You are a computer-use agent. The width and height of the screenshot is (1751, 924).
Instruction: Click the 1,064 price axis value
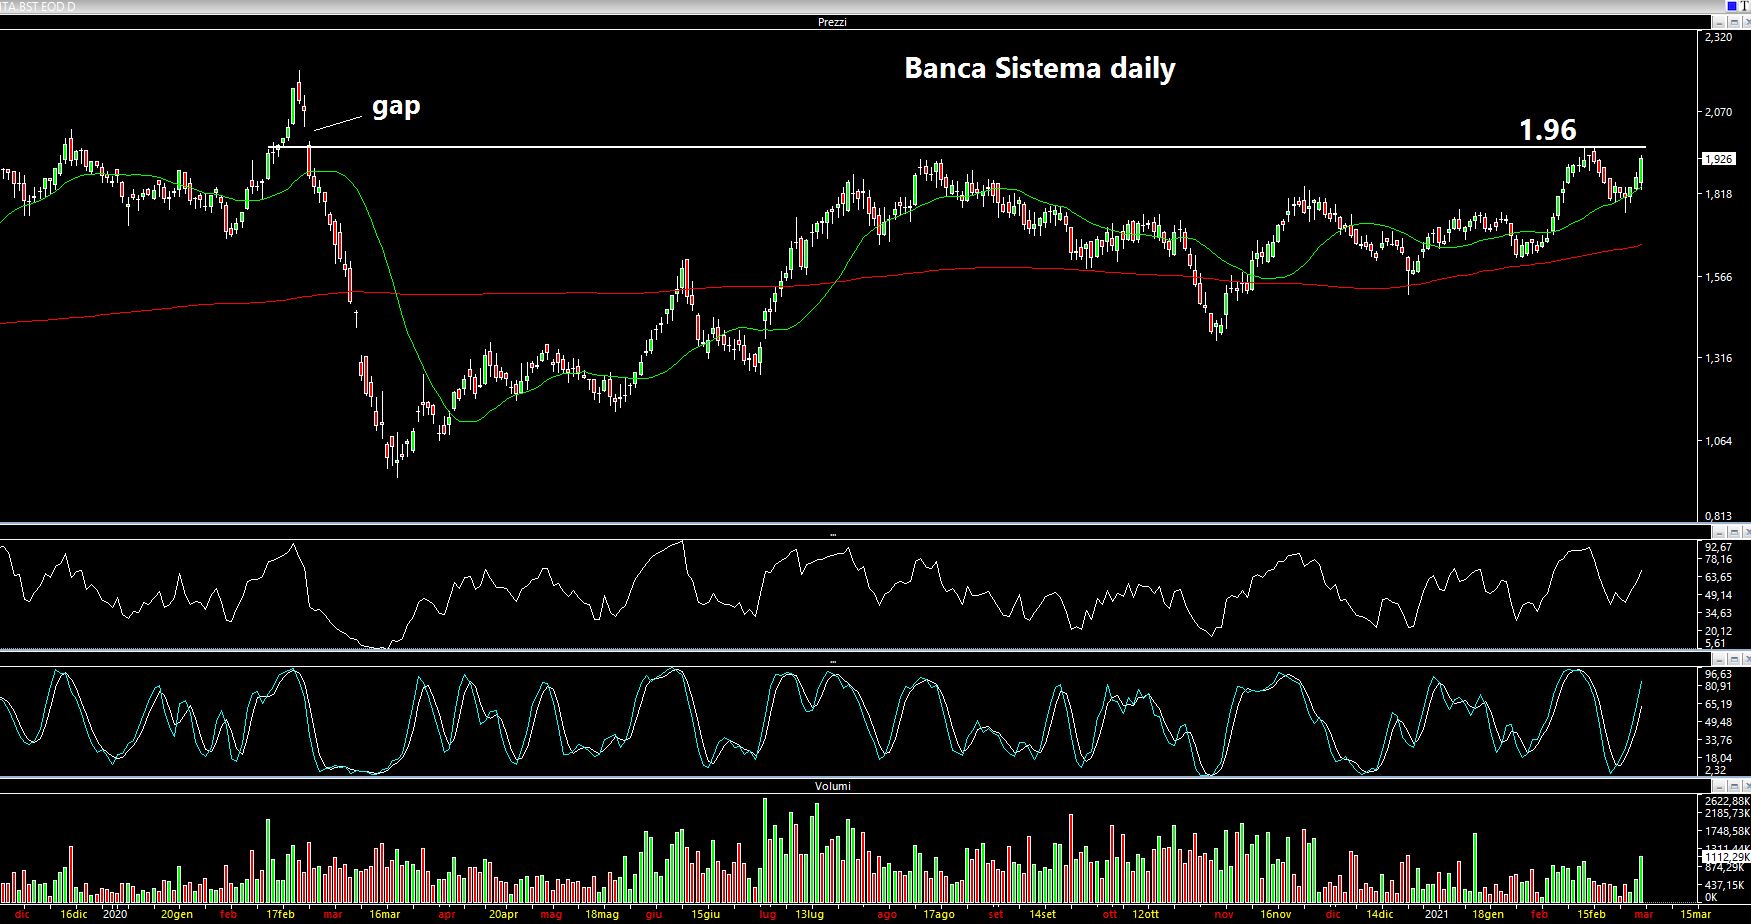(x=1718, y=441)
